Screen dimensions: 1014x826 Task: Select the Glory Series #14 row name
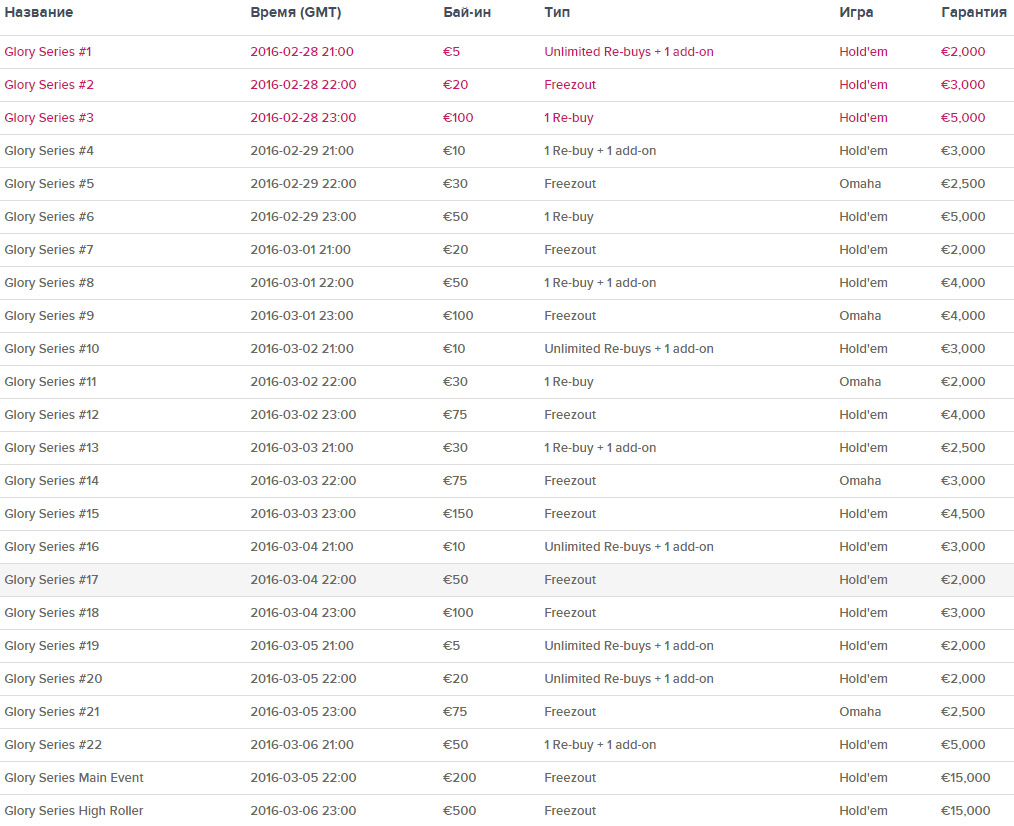[x=52, y=481]
